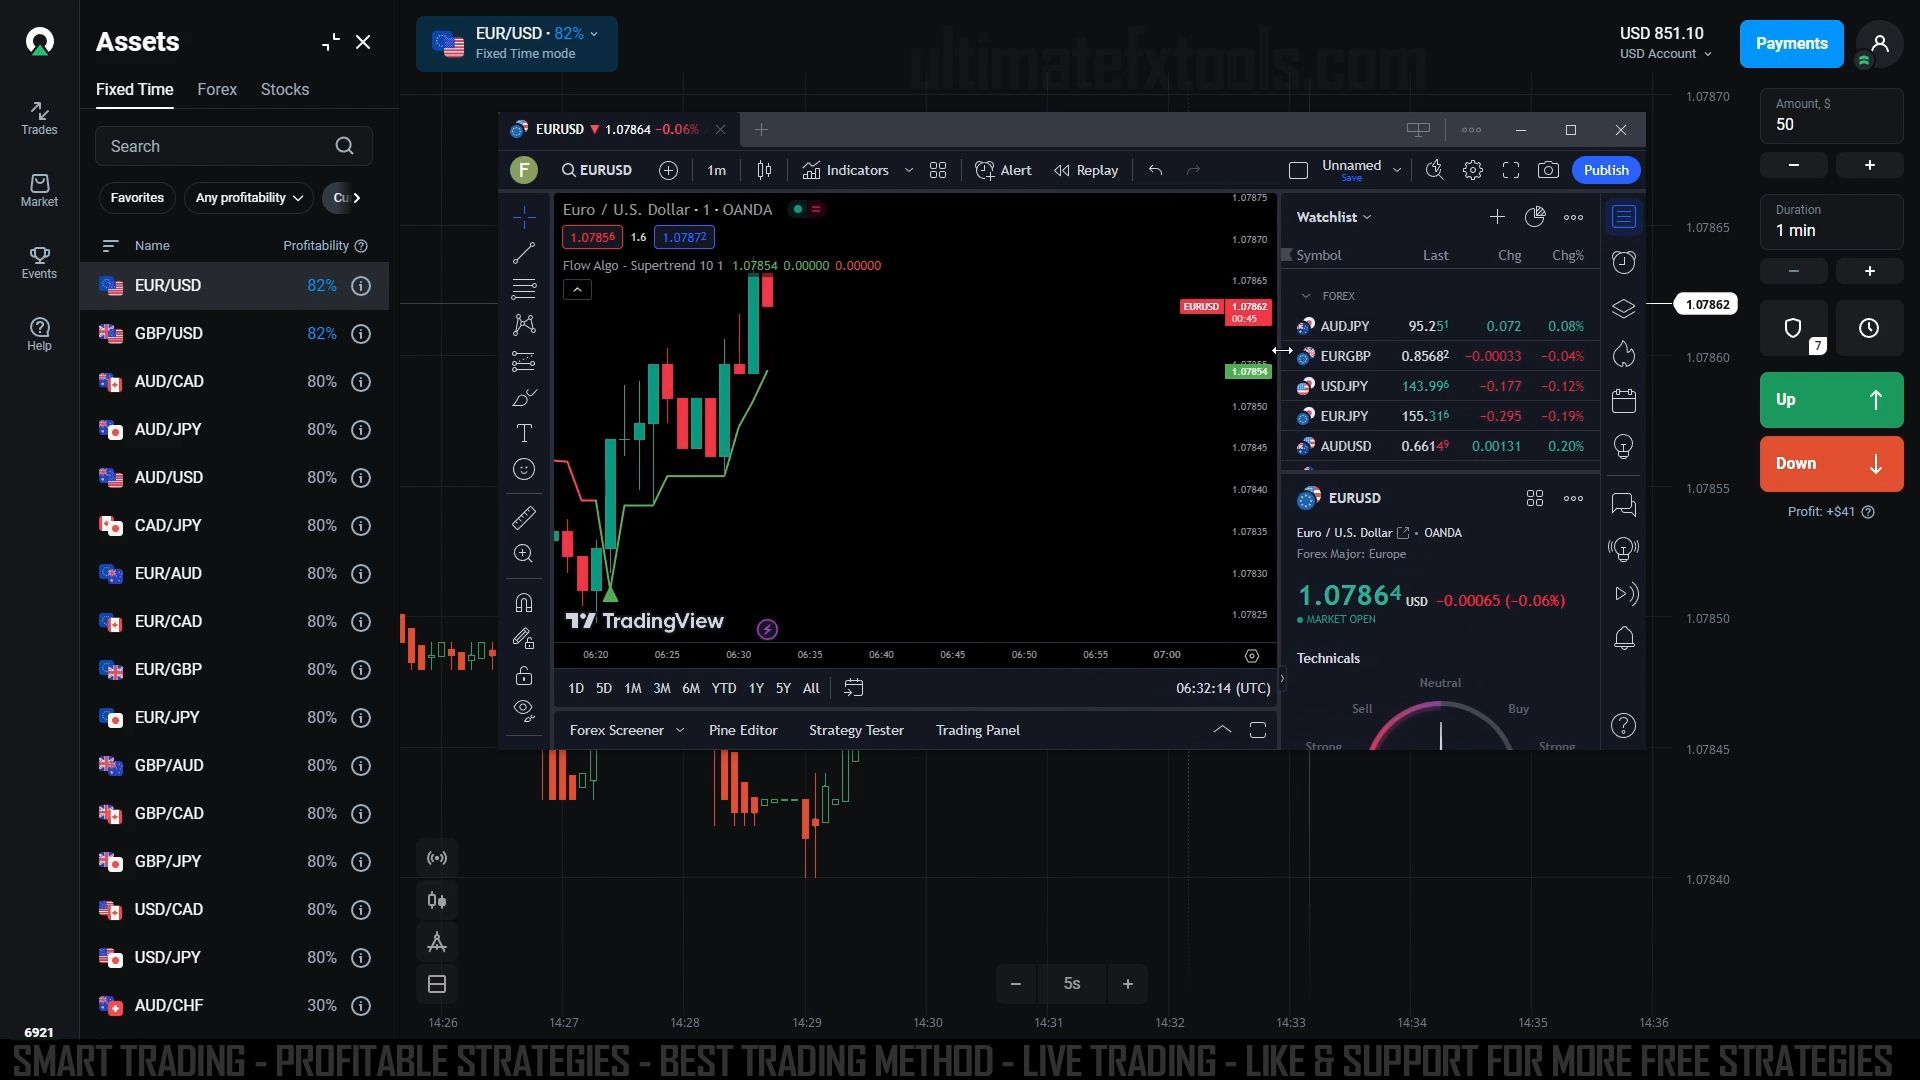
Task: Open the Indicators dialog
Action: 846,170
